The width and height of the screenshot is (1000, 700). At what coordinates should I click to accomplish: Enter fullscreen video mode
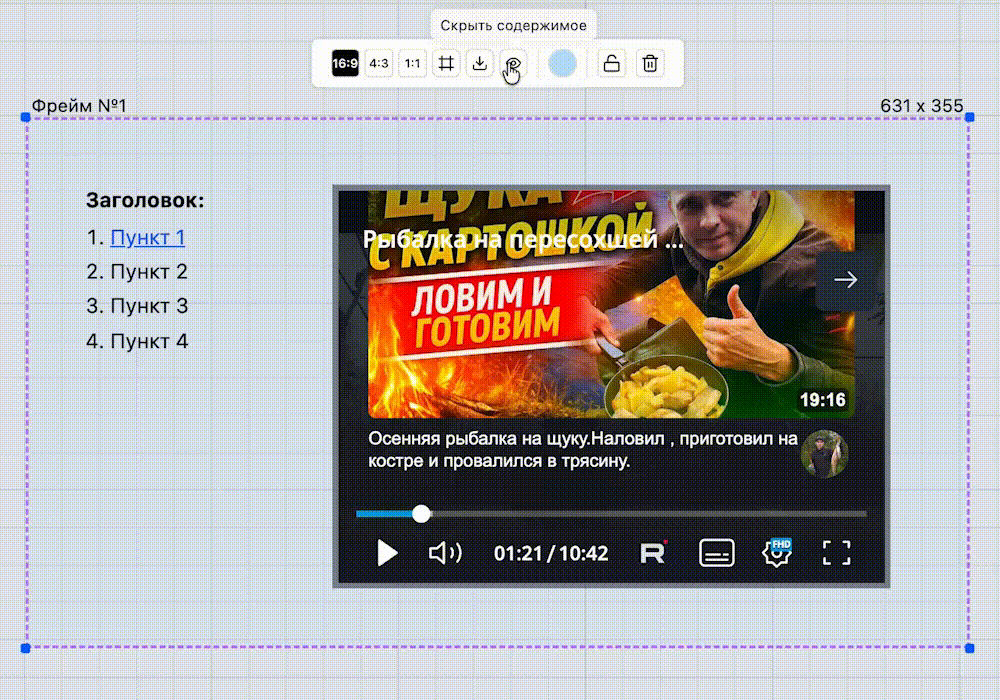click(836, 553)
